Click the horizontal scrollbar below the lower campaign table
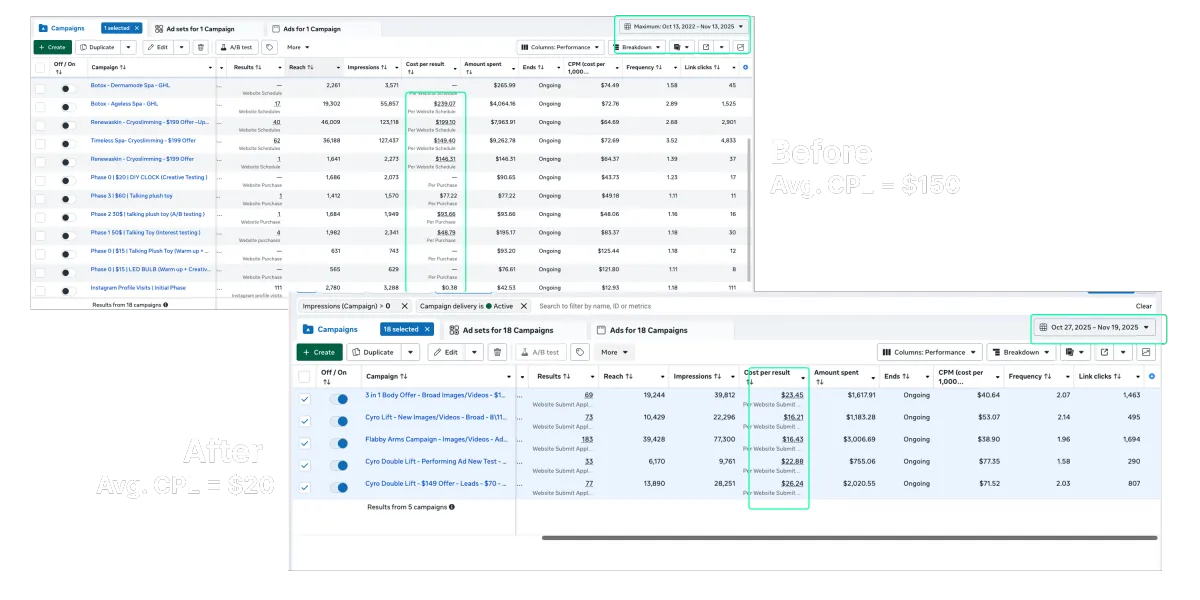Screen dimensions: 1200x600 point(850,538)
